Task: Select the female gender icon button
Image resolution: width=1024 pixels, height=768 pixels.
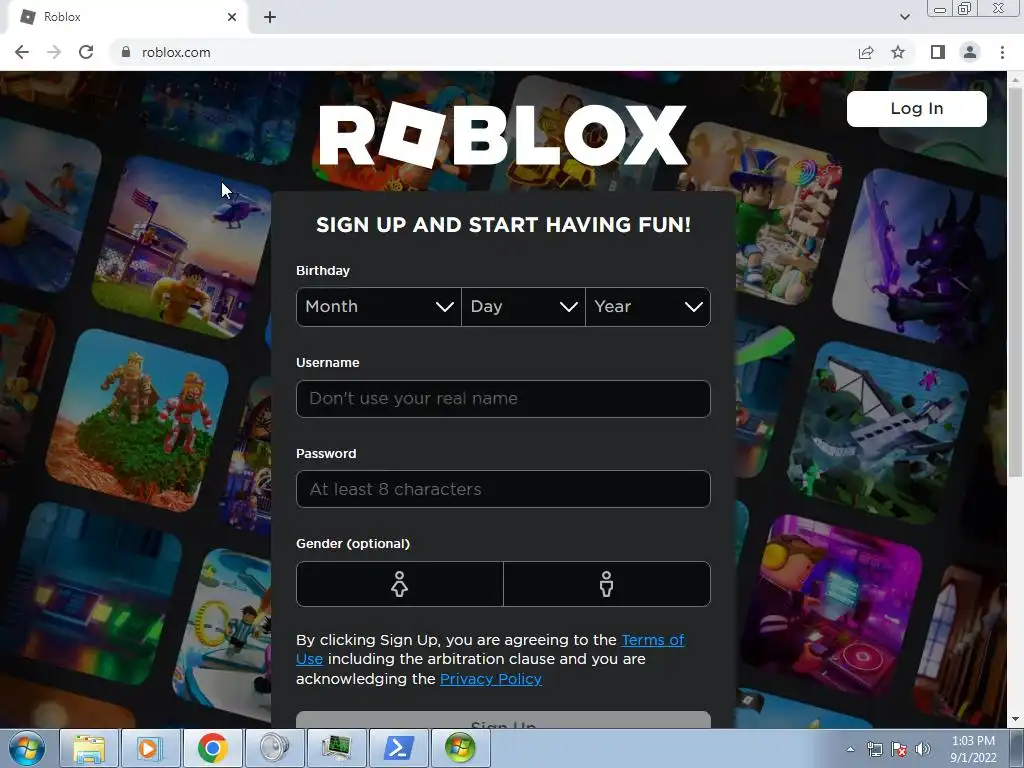Action: [400, 584]
